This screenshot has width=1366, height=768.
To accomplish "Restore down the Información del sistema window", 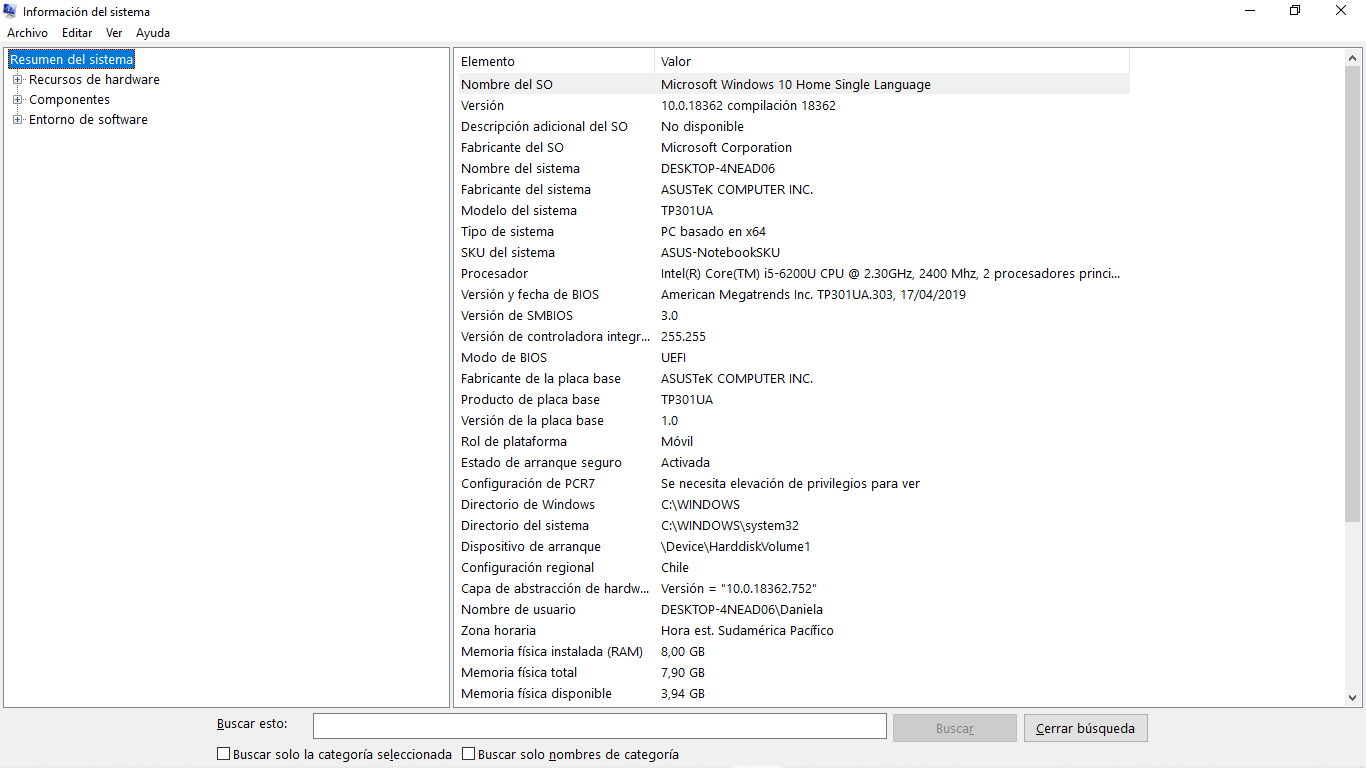I will pyautogui.click(x=1296, y=11).
